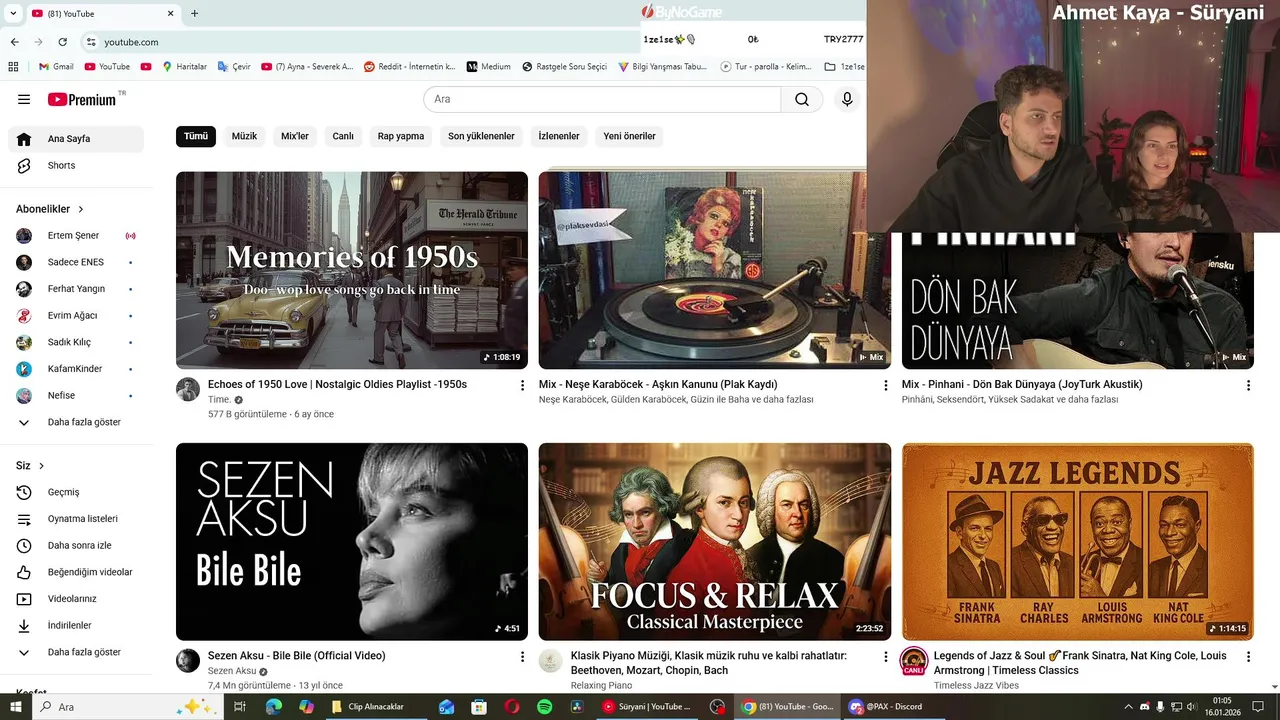This screenshot has width=1280, height=720.
Task: Open the Windows Start menu
Action: [x=15, y=706]
